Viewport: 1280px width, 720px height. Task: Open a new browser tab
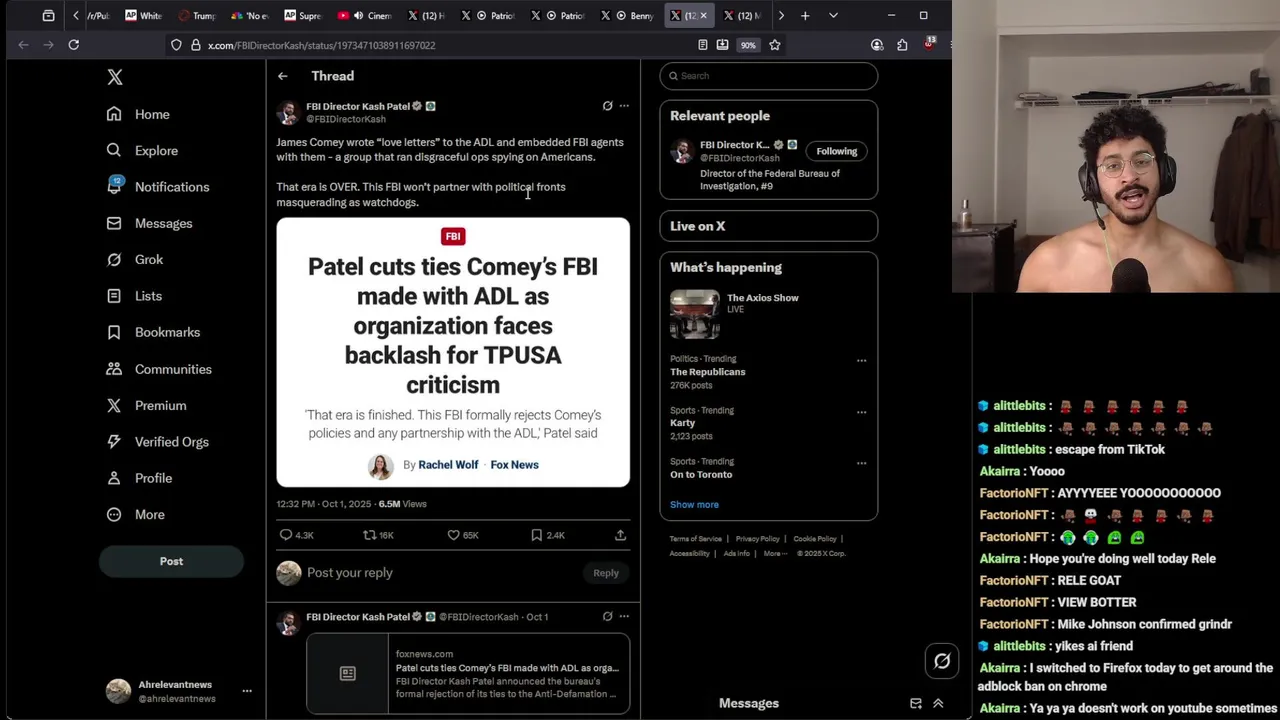(x=805, y=16)
